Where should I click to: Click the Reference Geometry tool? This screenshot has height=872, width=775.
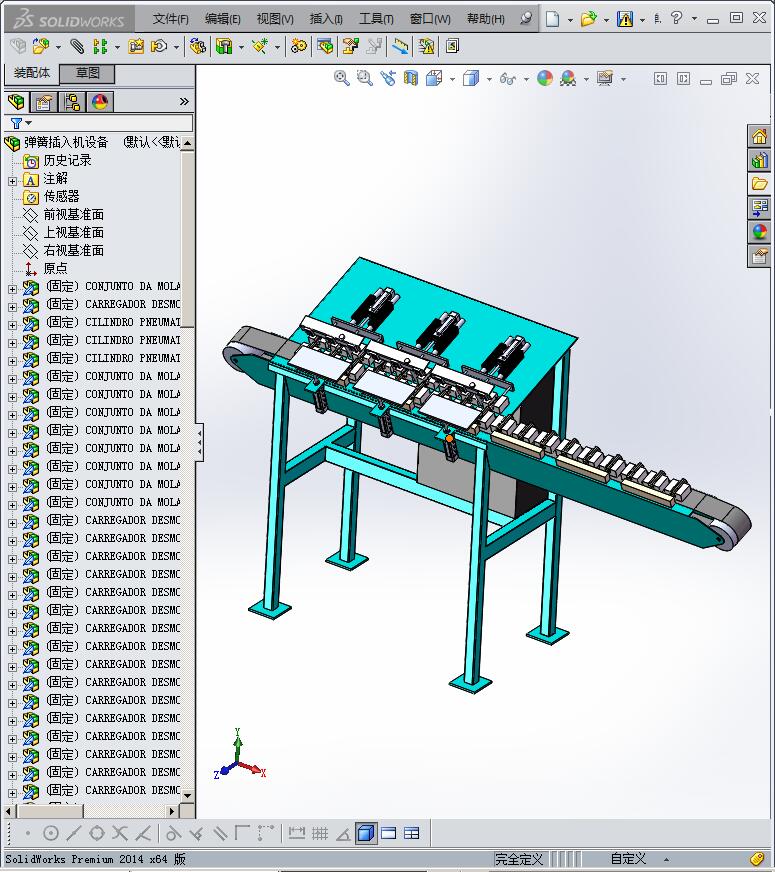pos(260,46)
